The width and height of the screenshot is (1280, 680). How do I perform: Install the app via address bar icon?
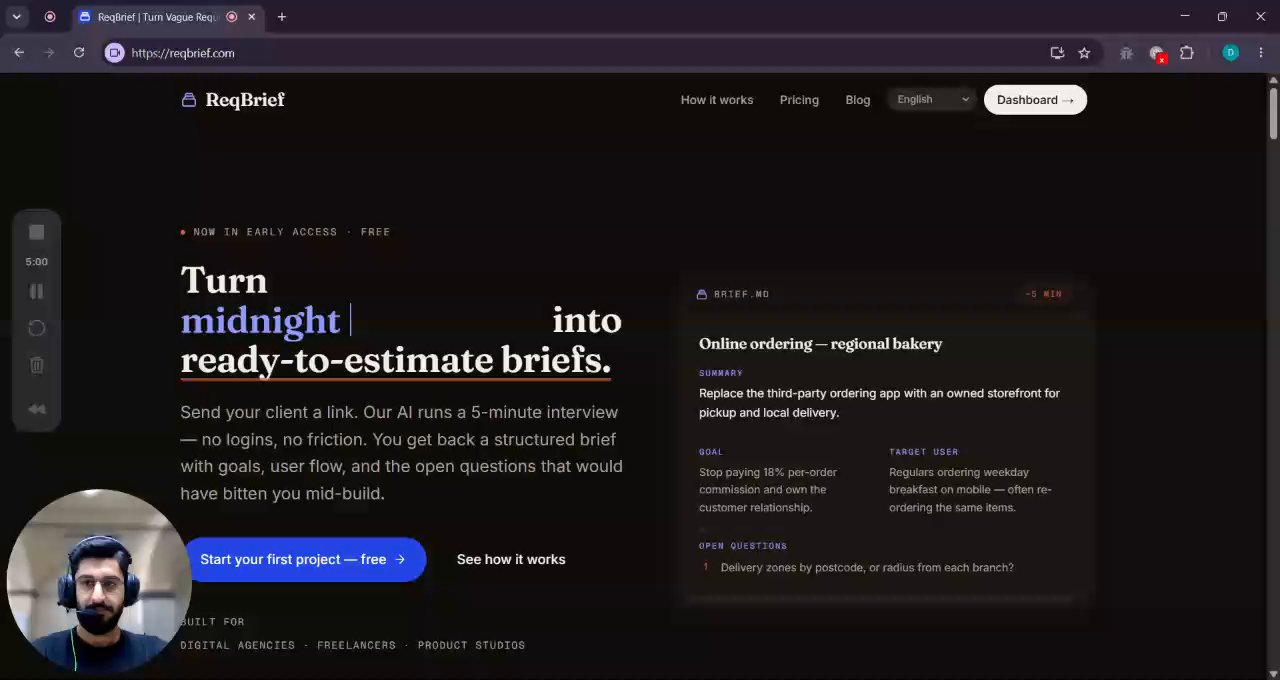point(1057,53)
